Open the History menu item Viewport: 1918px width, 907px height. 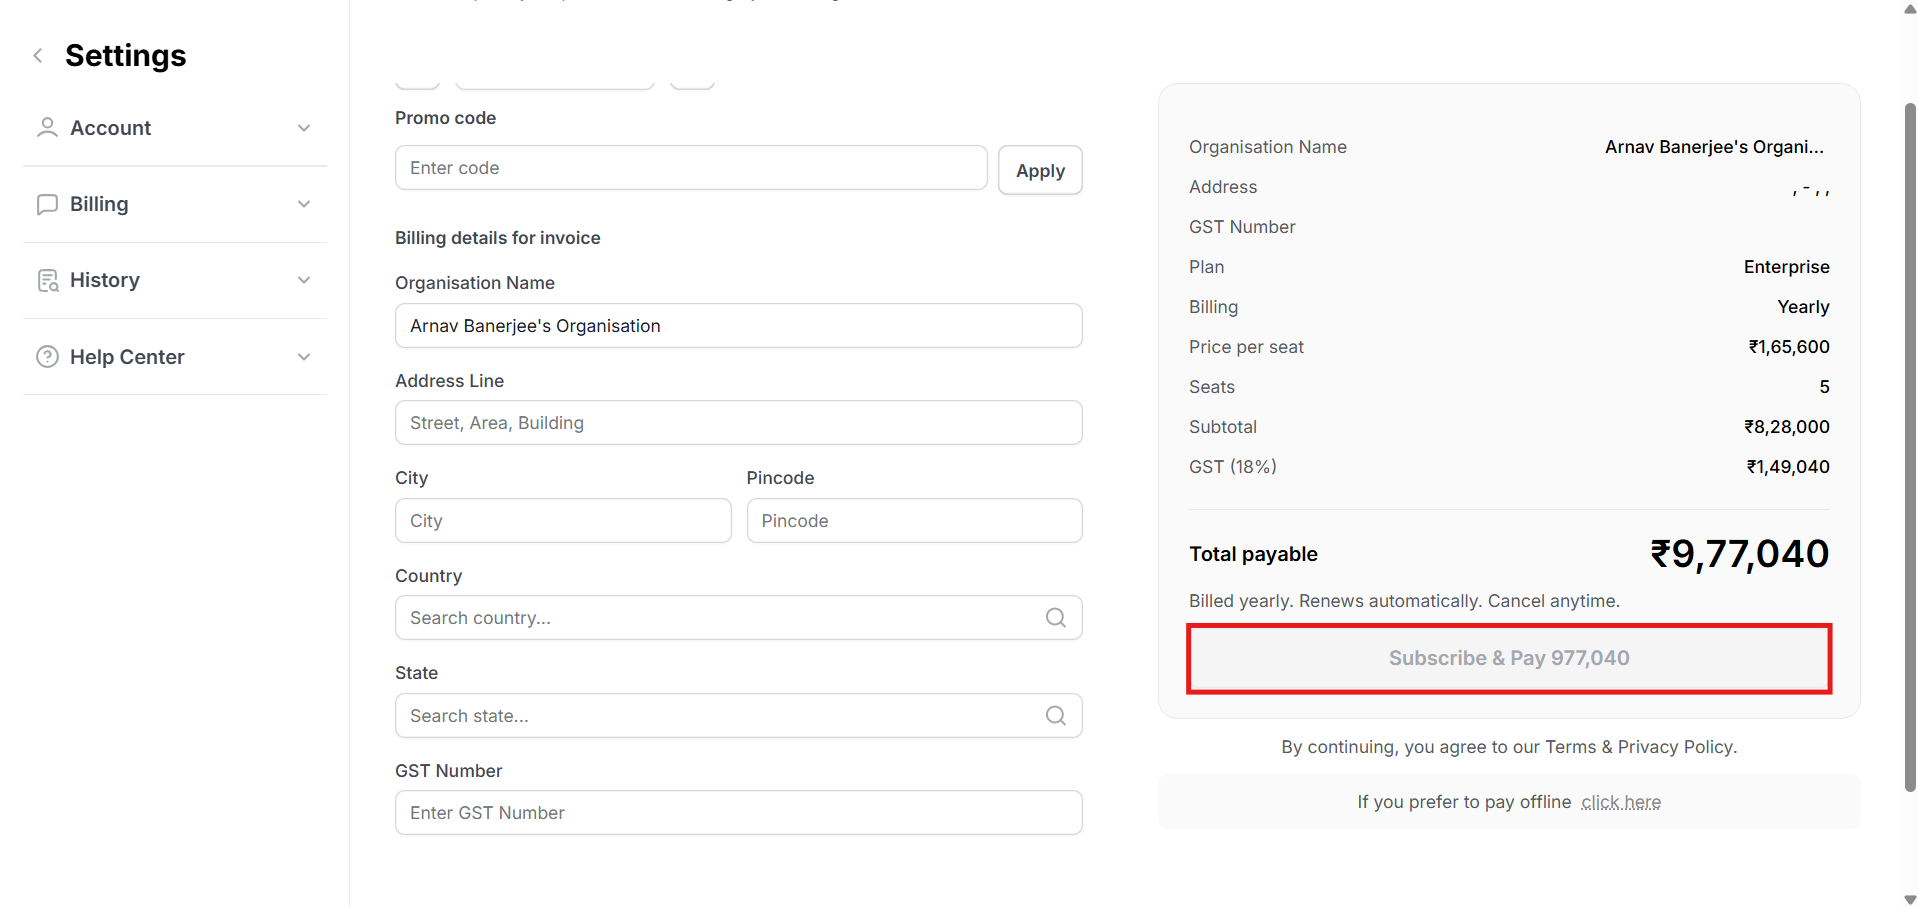[105, 280]
